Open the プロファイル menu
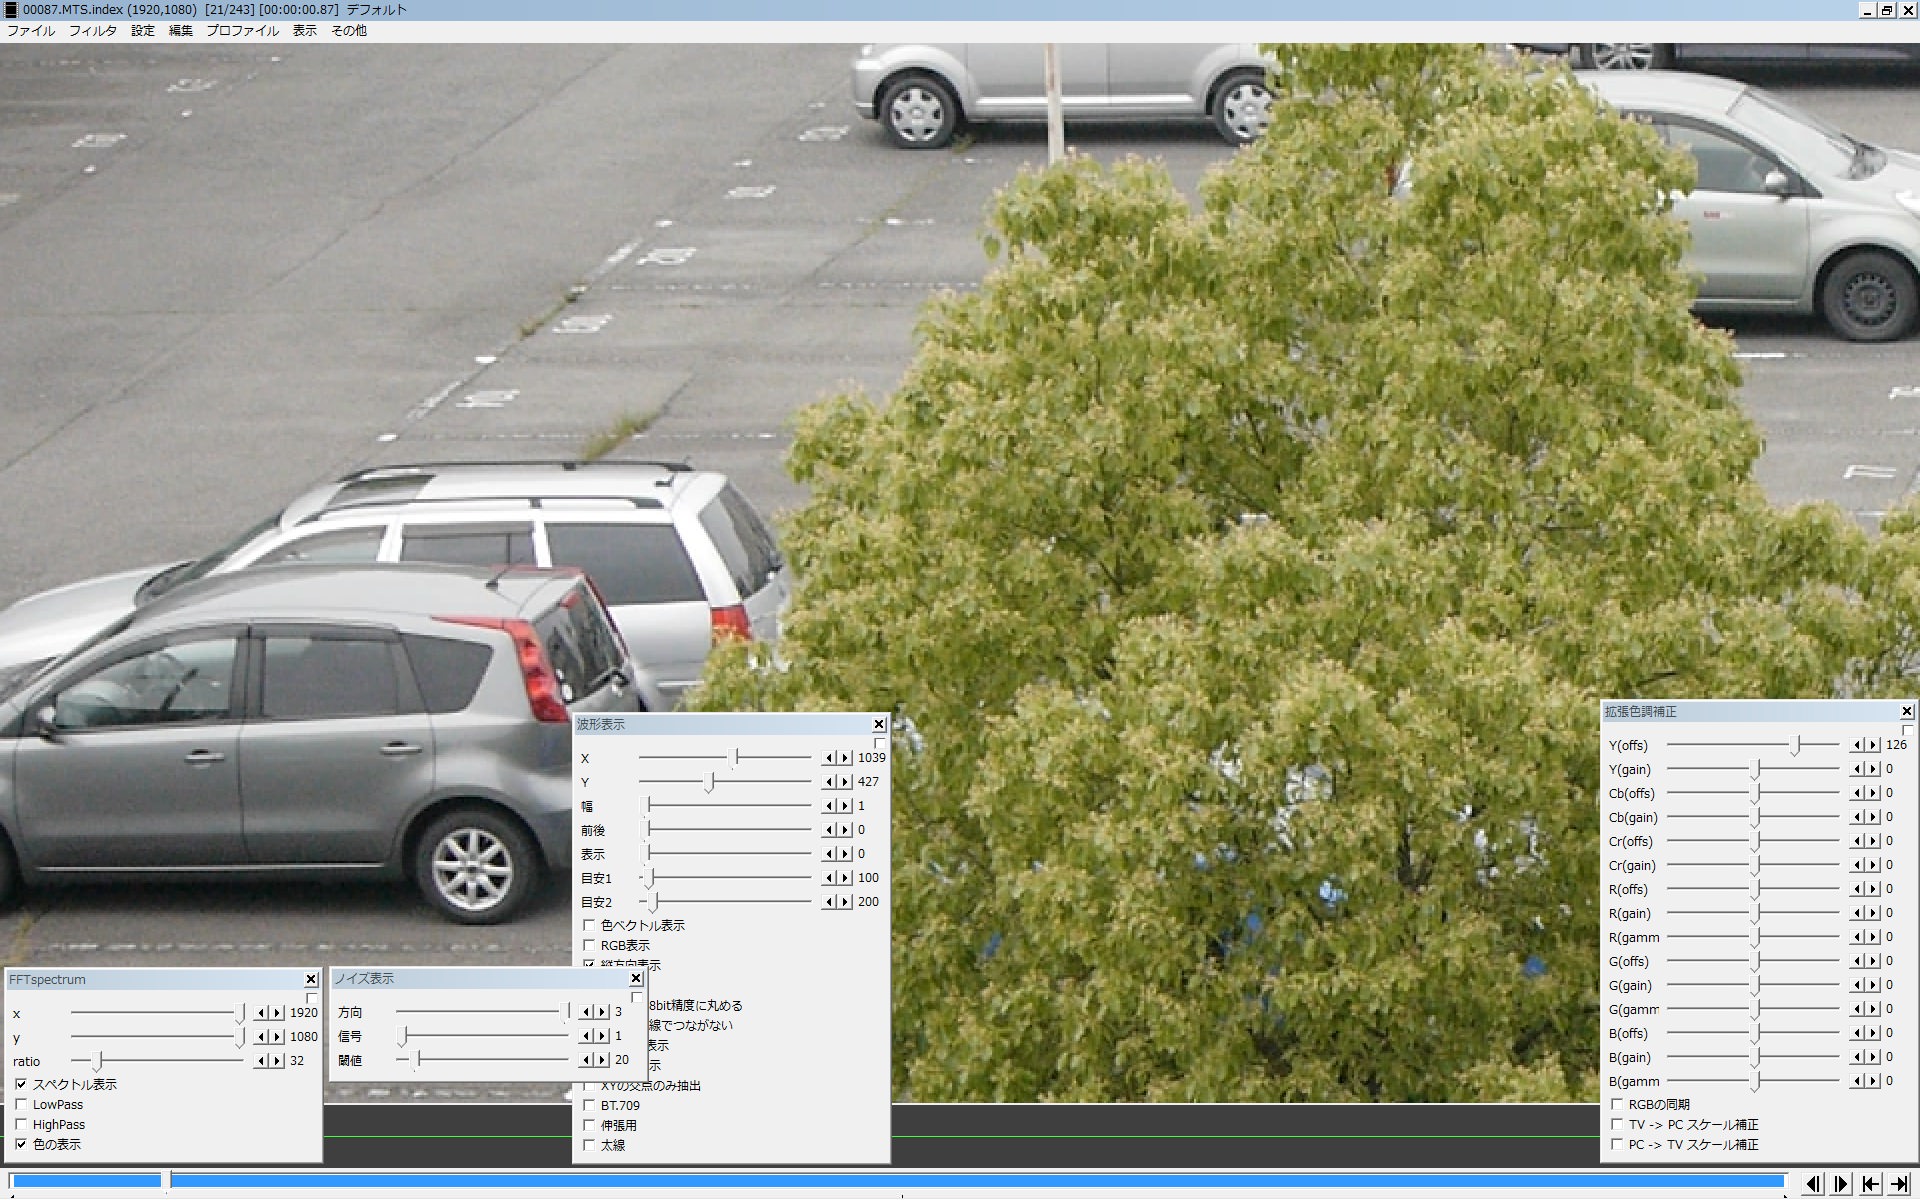 pos(242,31)
